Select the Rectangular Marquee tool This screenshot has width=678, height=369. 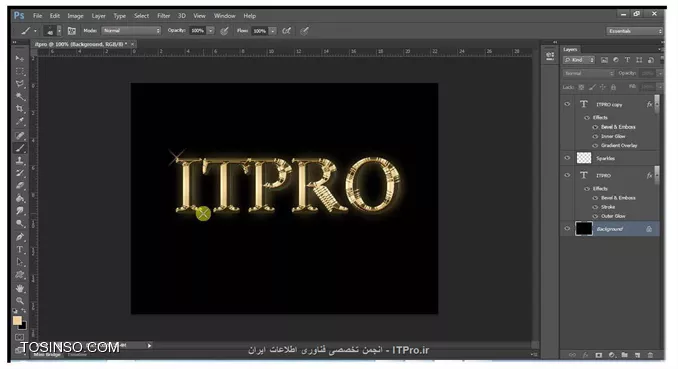coord(20,71)
